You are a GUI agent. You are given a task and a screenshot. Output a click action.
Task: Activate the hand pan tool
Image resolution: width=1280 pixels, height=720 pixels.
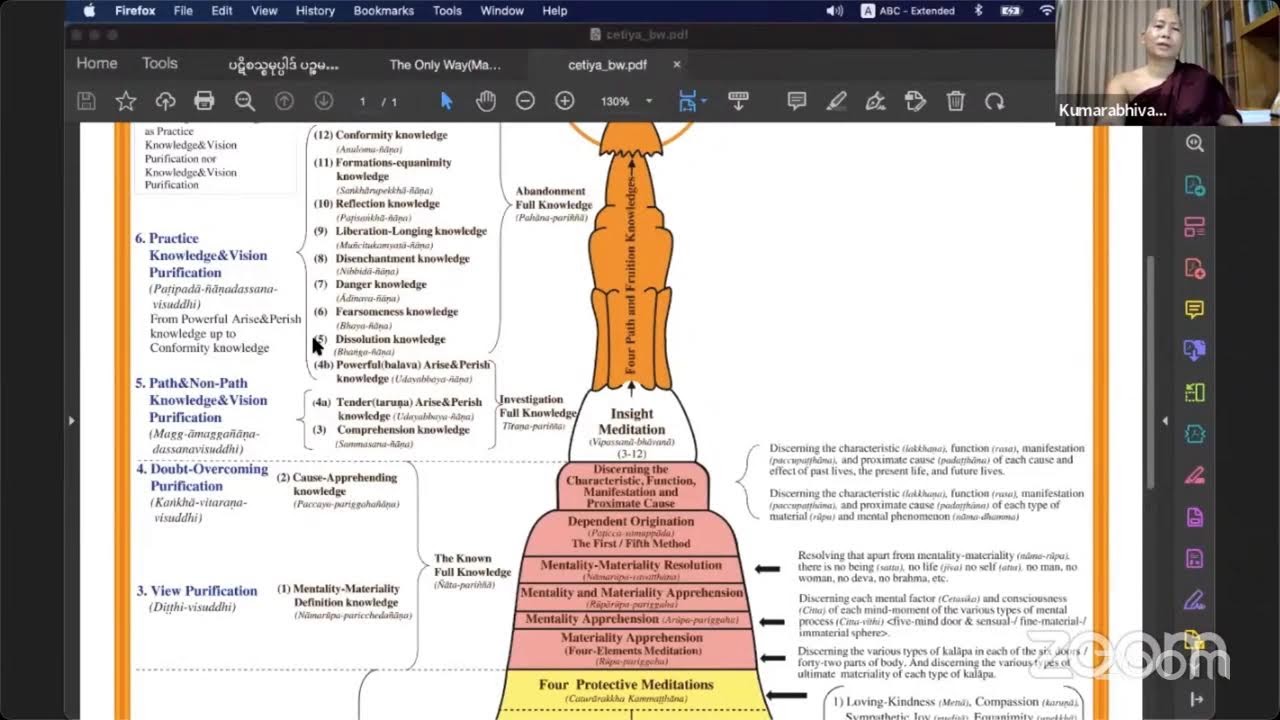click(485, 101)
